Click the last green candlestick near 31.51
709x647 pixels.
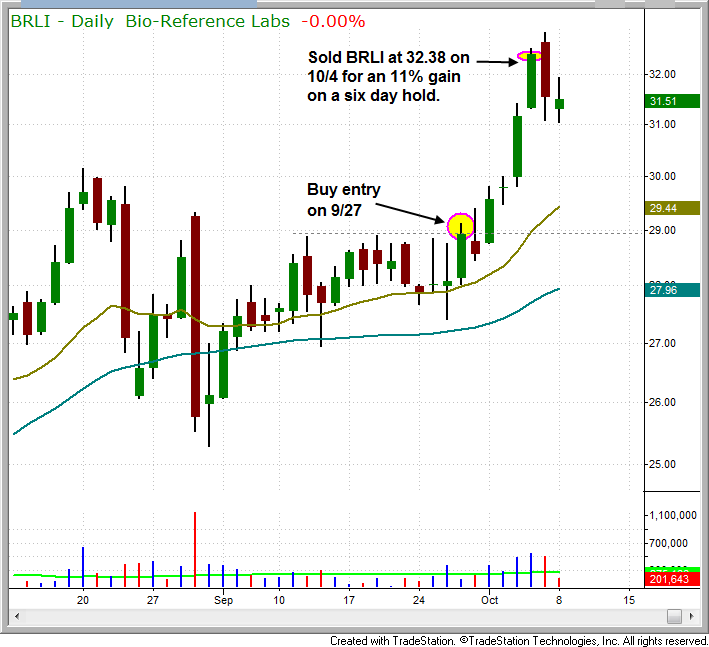click(559, 104)
